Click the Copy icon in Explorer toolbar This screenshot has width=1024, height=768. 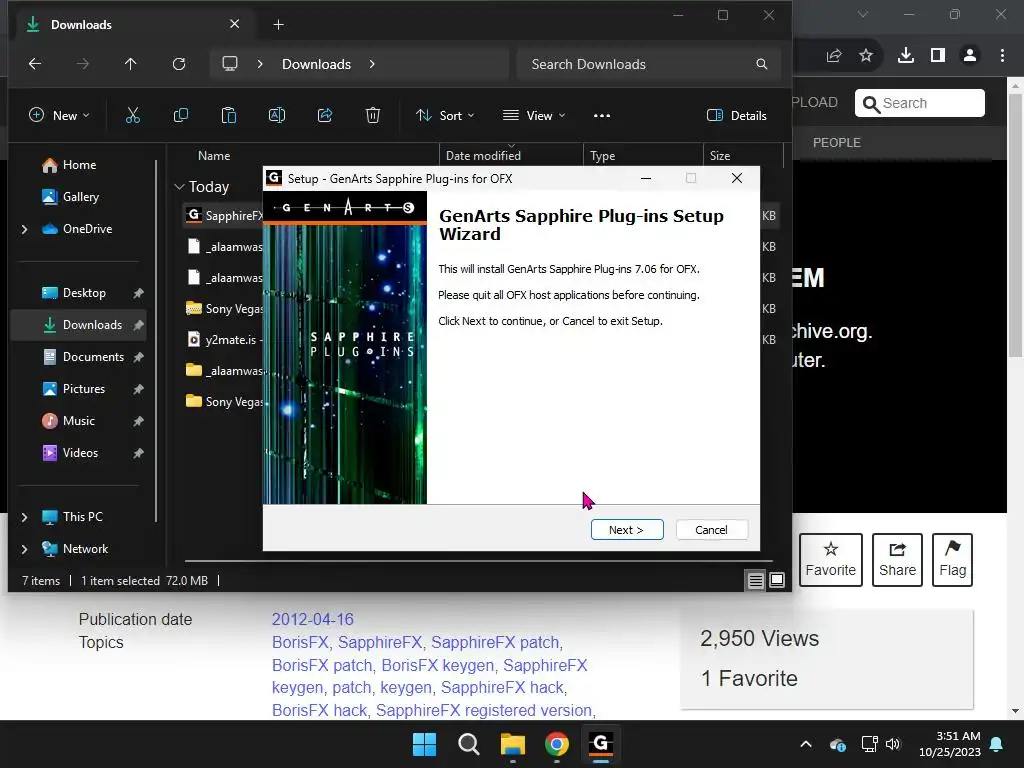click(181, 116)
